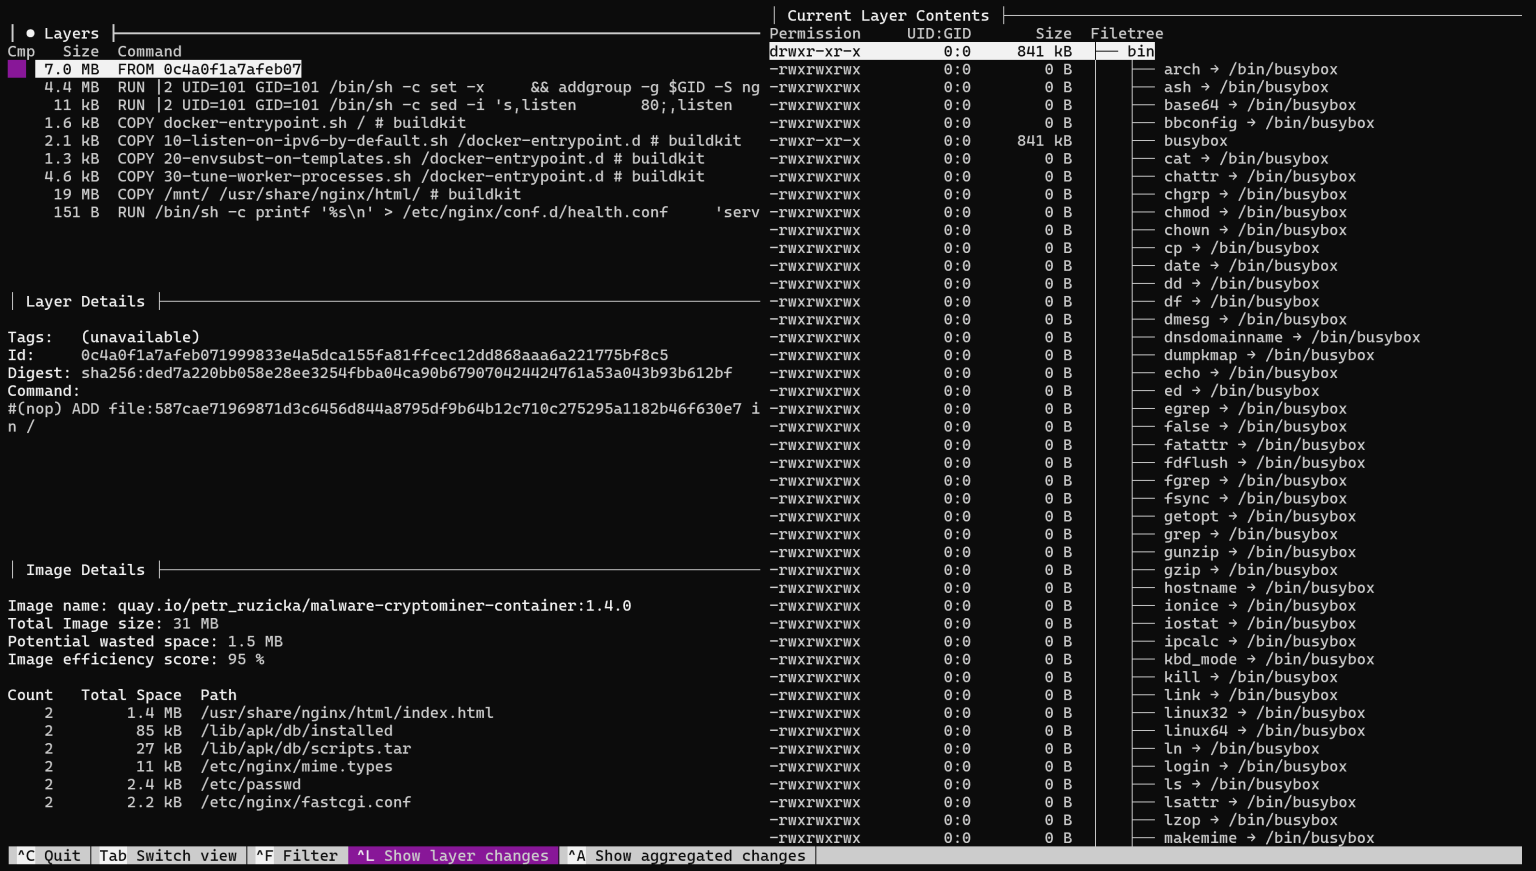Switch to the Current Layer Contents panel
The height and width of the screenshot is (871, 1536).
(887, 15)
